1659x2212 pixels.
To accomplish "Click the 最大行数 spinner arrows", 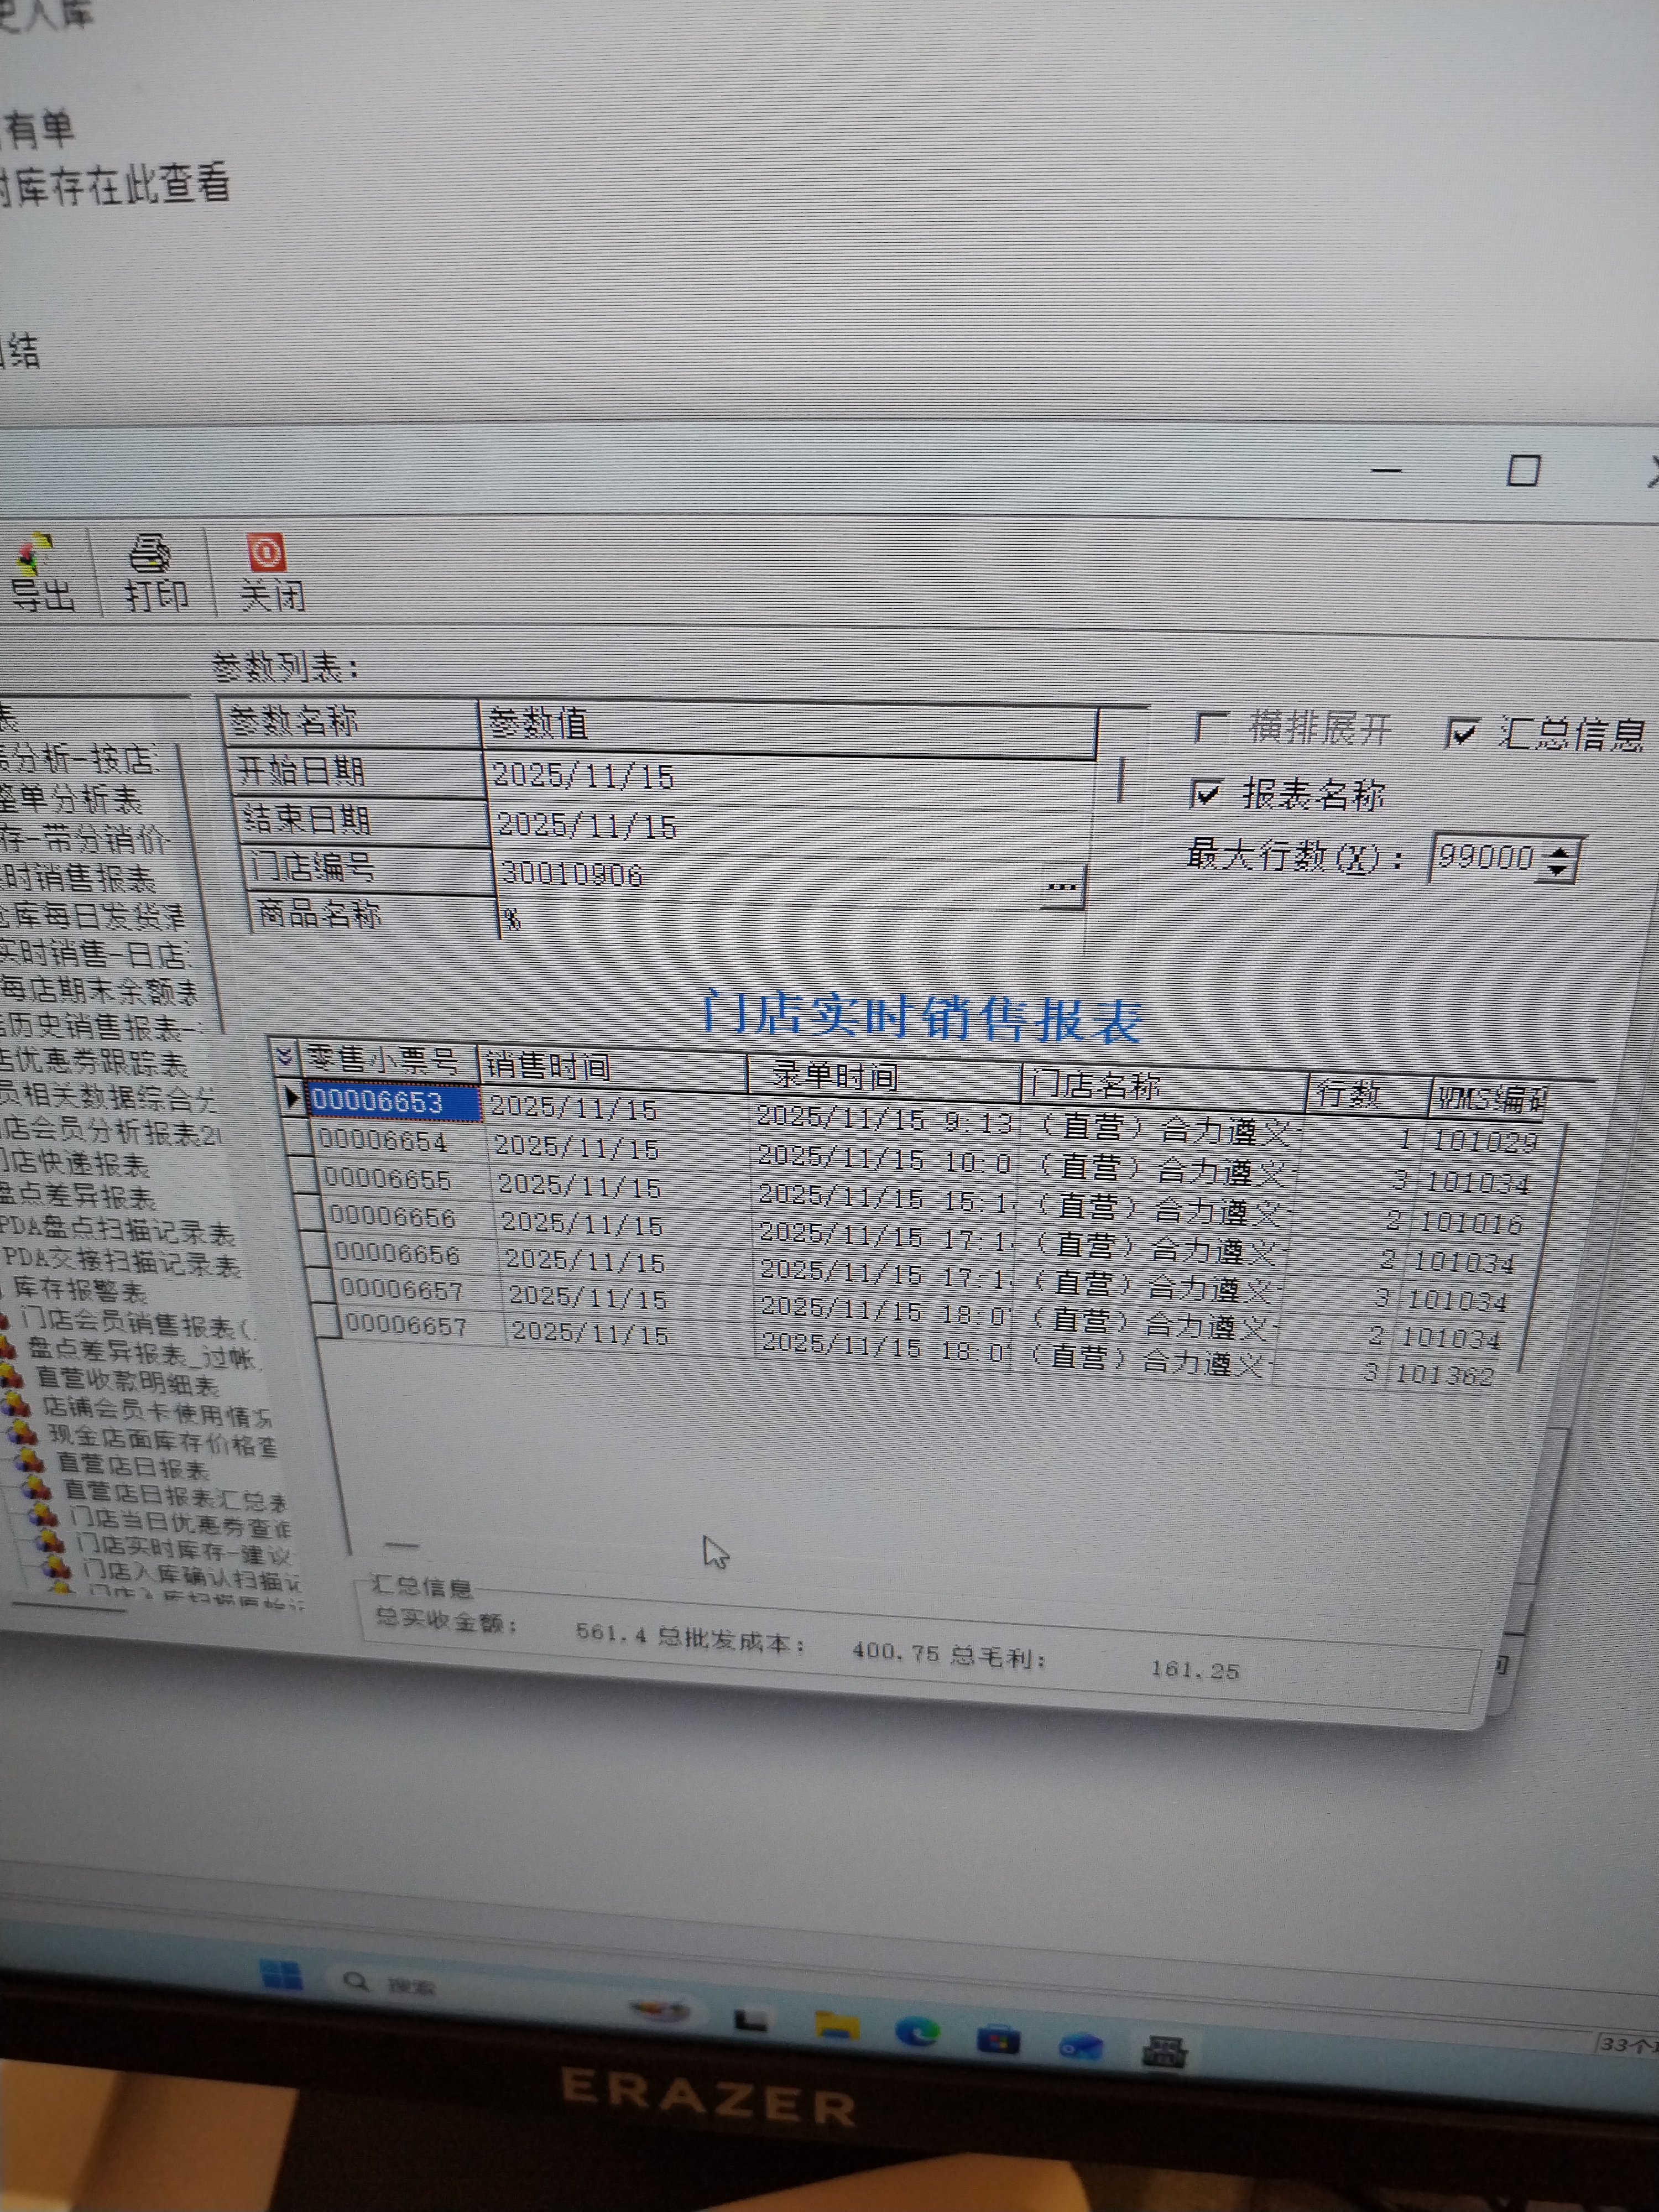I will point(1558,860).
